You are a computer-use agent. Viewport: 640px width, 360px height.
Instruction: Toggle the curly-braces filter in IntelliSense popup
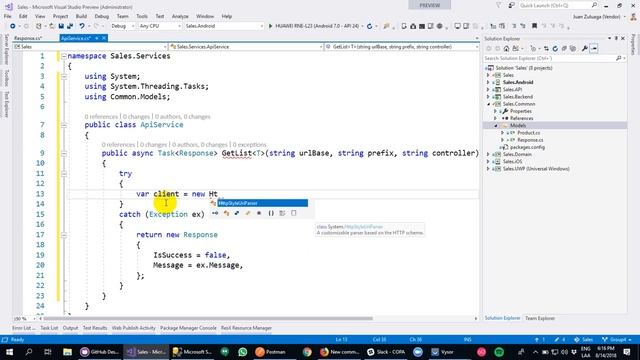(x=271, y=213)
